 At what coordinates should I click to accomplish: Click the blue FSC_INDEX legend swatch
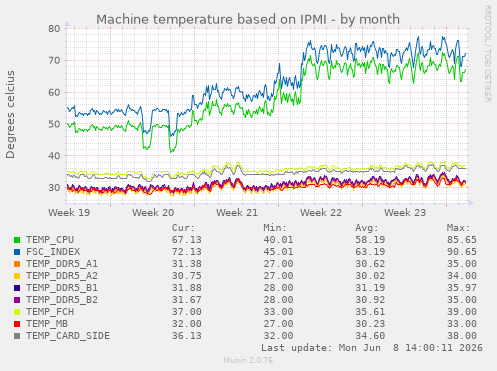(x=17, y=252)
